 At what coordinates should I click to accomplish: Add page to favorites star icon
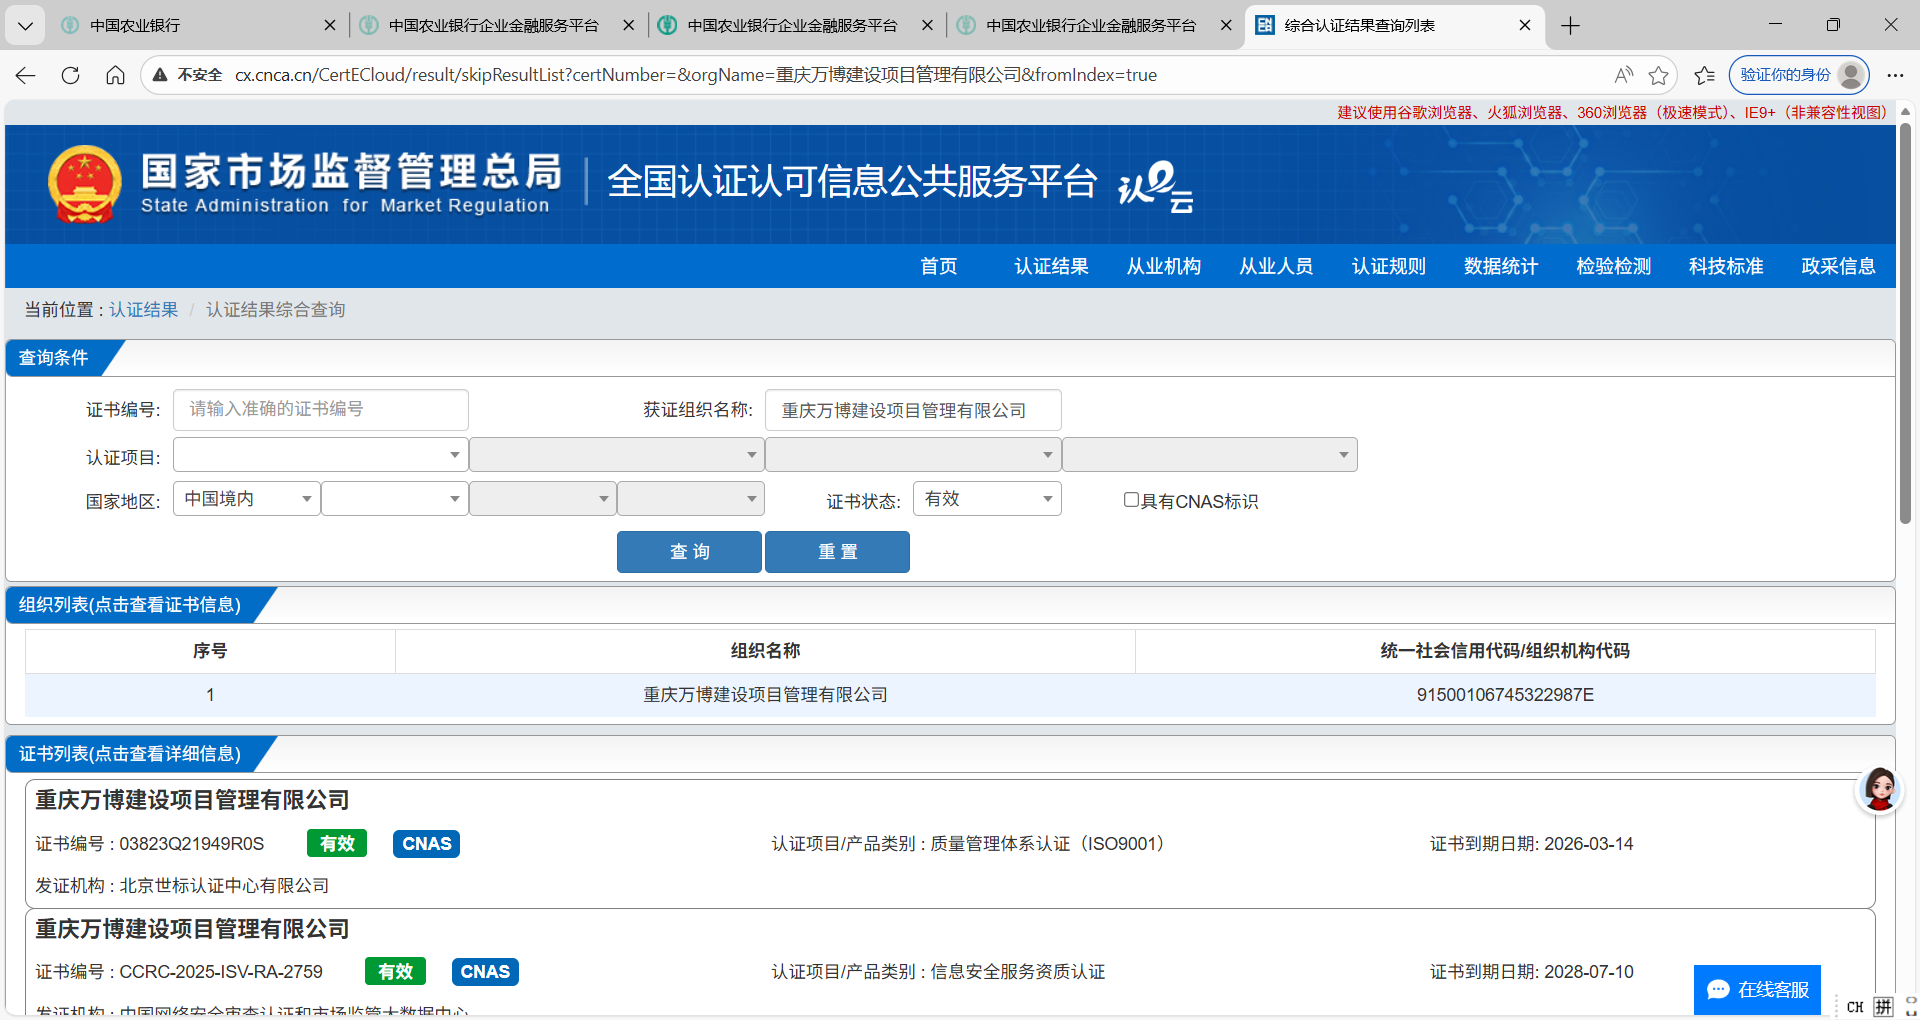[1659, 75]
